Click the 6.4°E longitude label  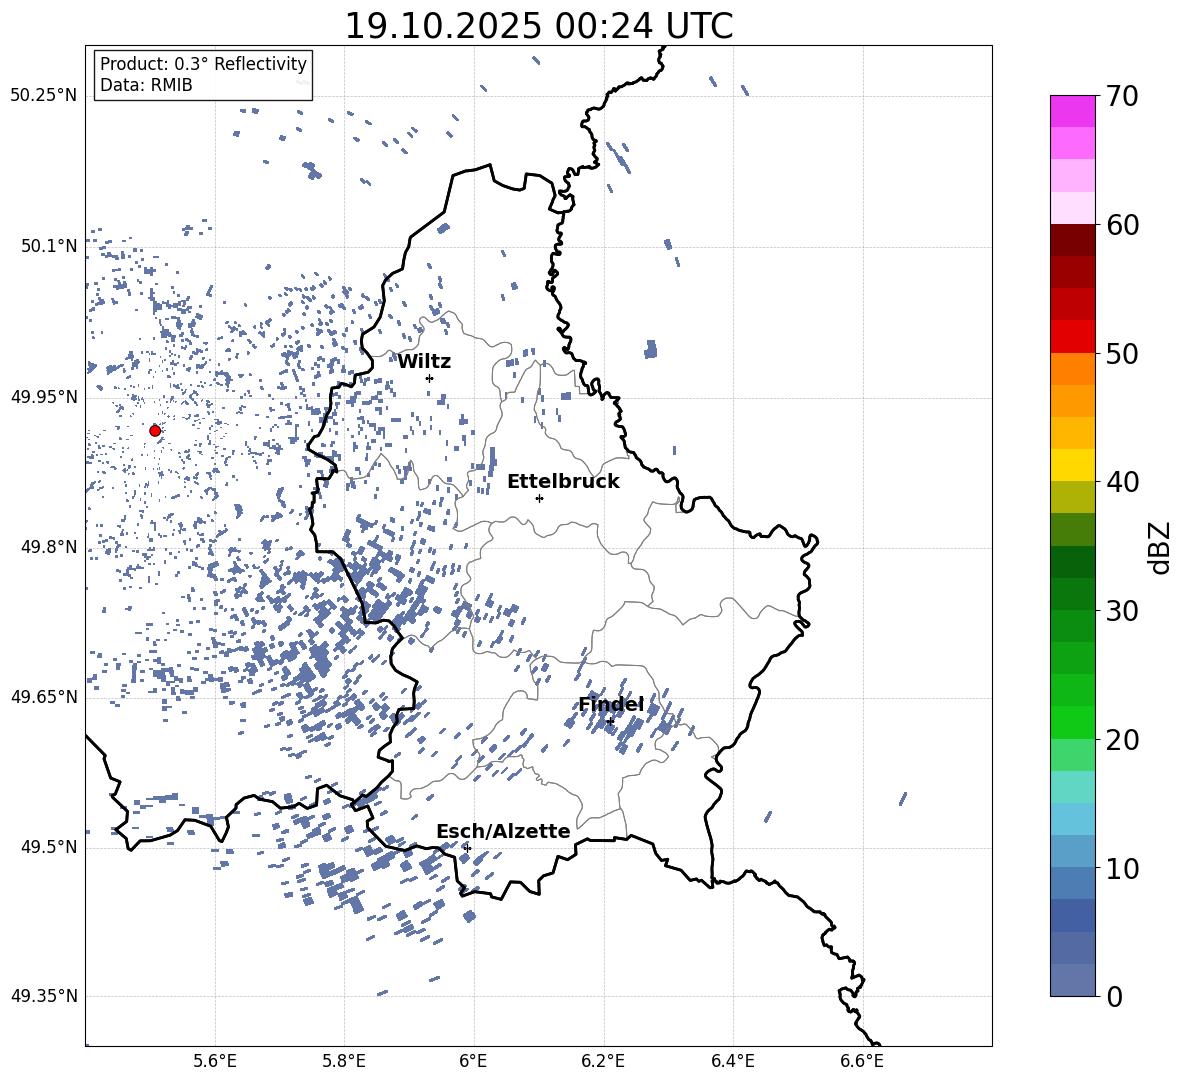tap(732, 1061)
